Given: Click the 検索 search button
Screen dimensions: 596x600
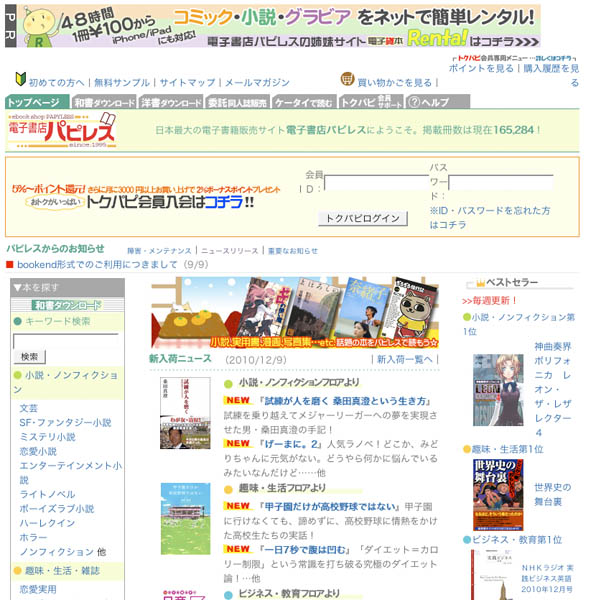Looking at the screenshot, I should [29, 357].
